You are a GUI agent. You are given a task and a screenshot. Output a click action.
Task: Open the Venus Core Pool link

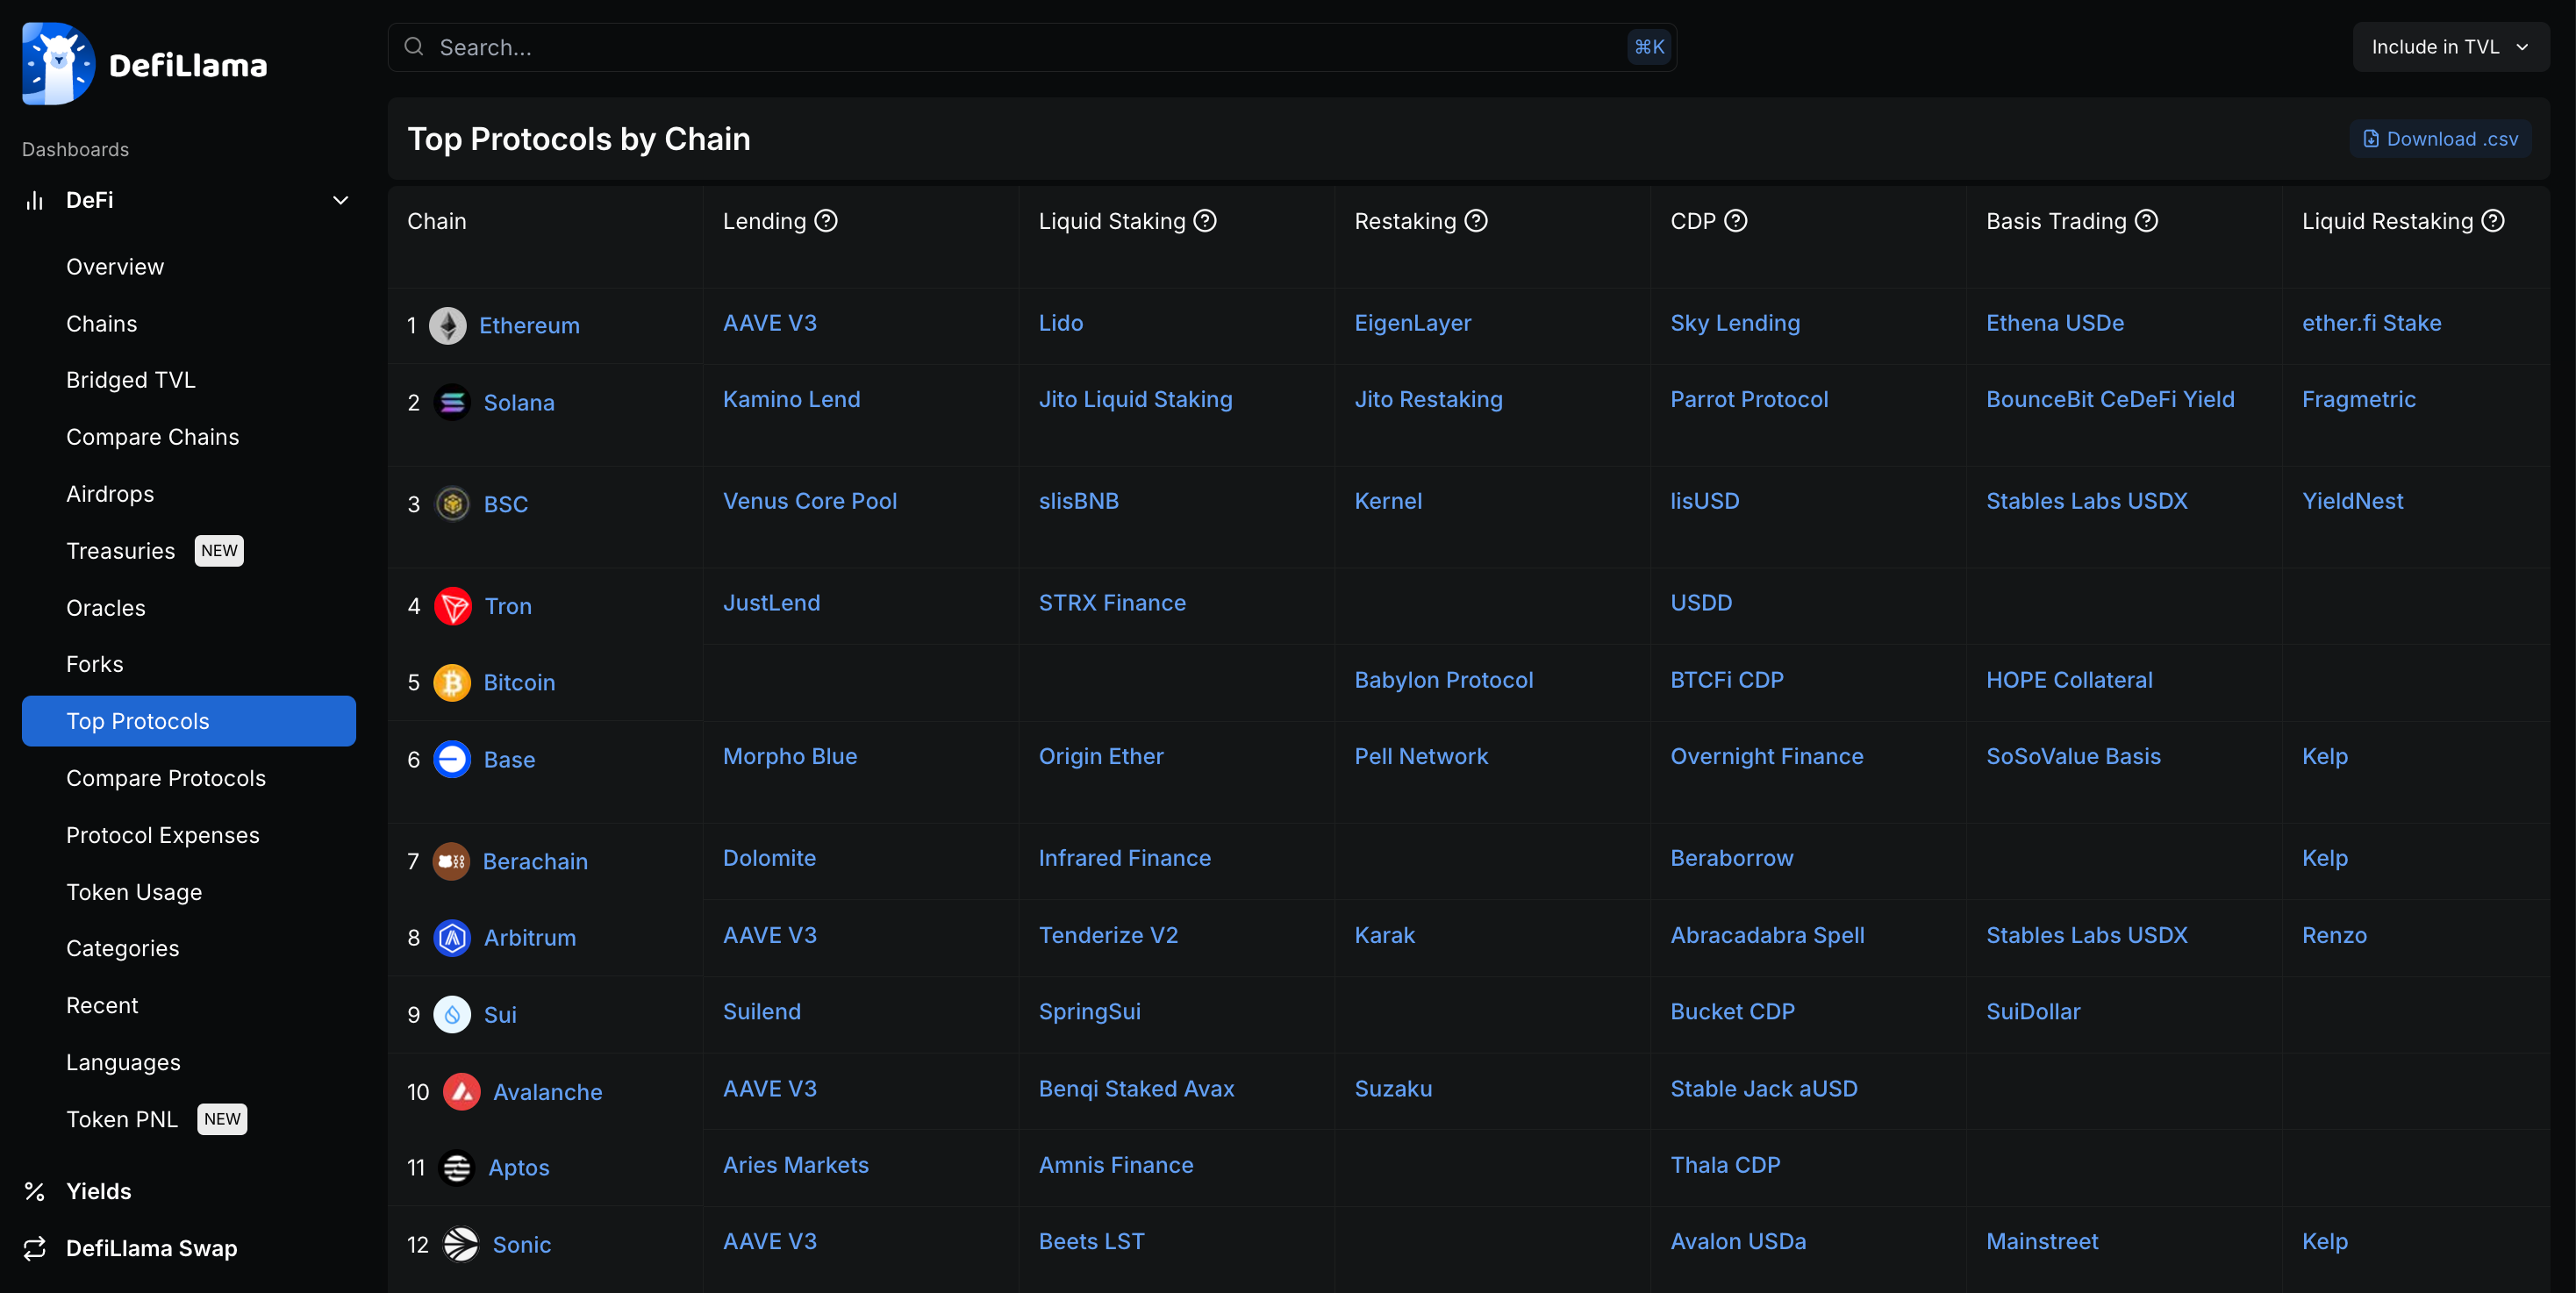point(810,501)
